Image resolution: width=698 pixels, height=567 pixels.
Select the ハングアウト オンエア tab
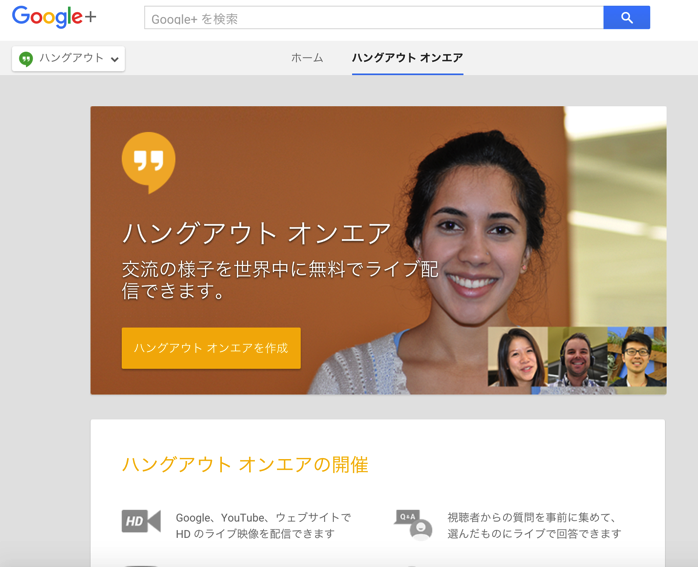click(x=407, y=58)
